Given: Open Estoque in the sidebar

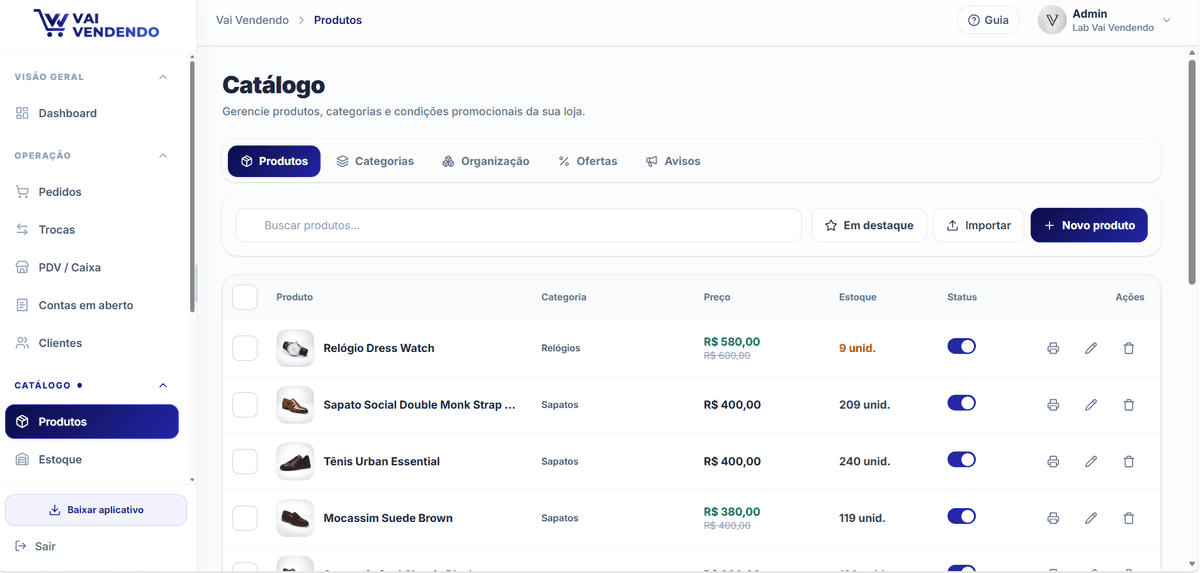Looking at the screenshot, I should [x=92, y=460].
